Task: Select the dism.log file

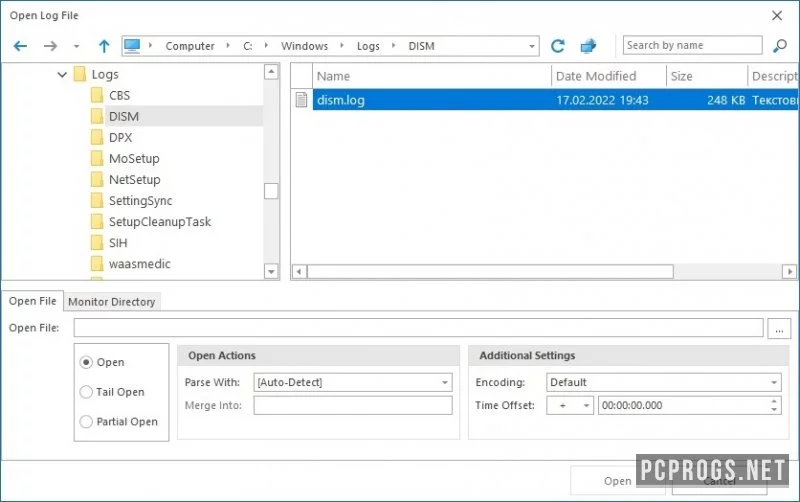Action: click(555, 100)
